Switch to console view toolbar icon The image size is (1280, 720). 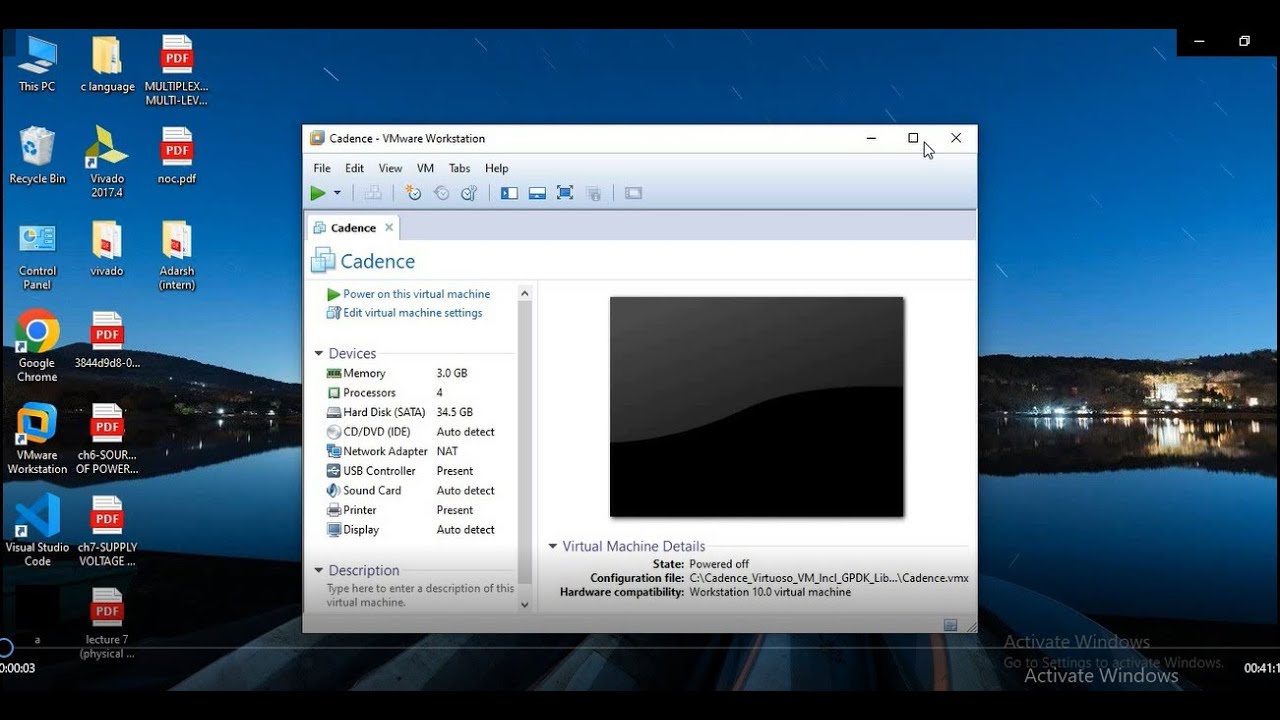click(633, 193)
